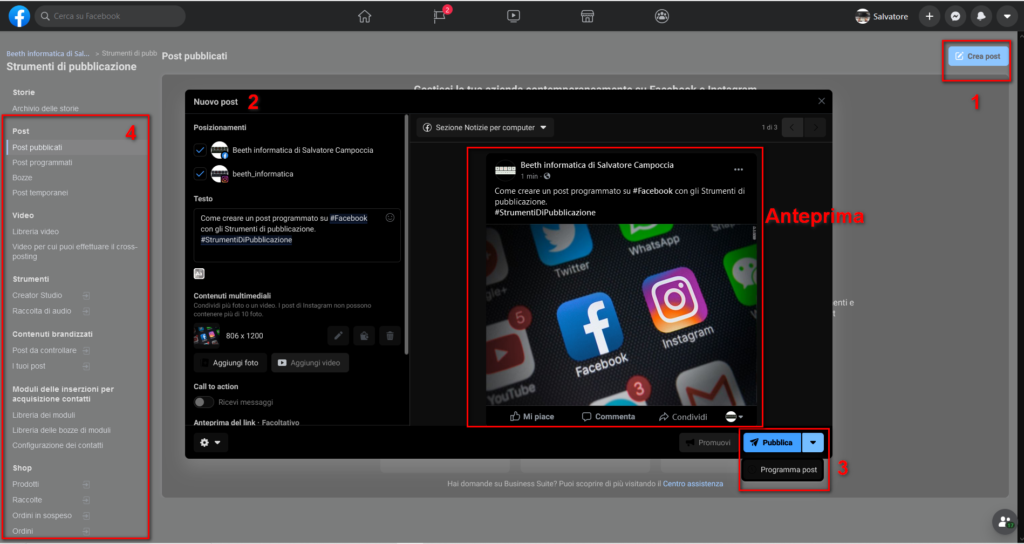Go to the Home feed icon

coord(364,17)
